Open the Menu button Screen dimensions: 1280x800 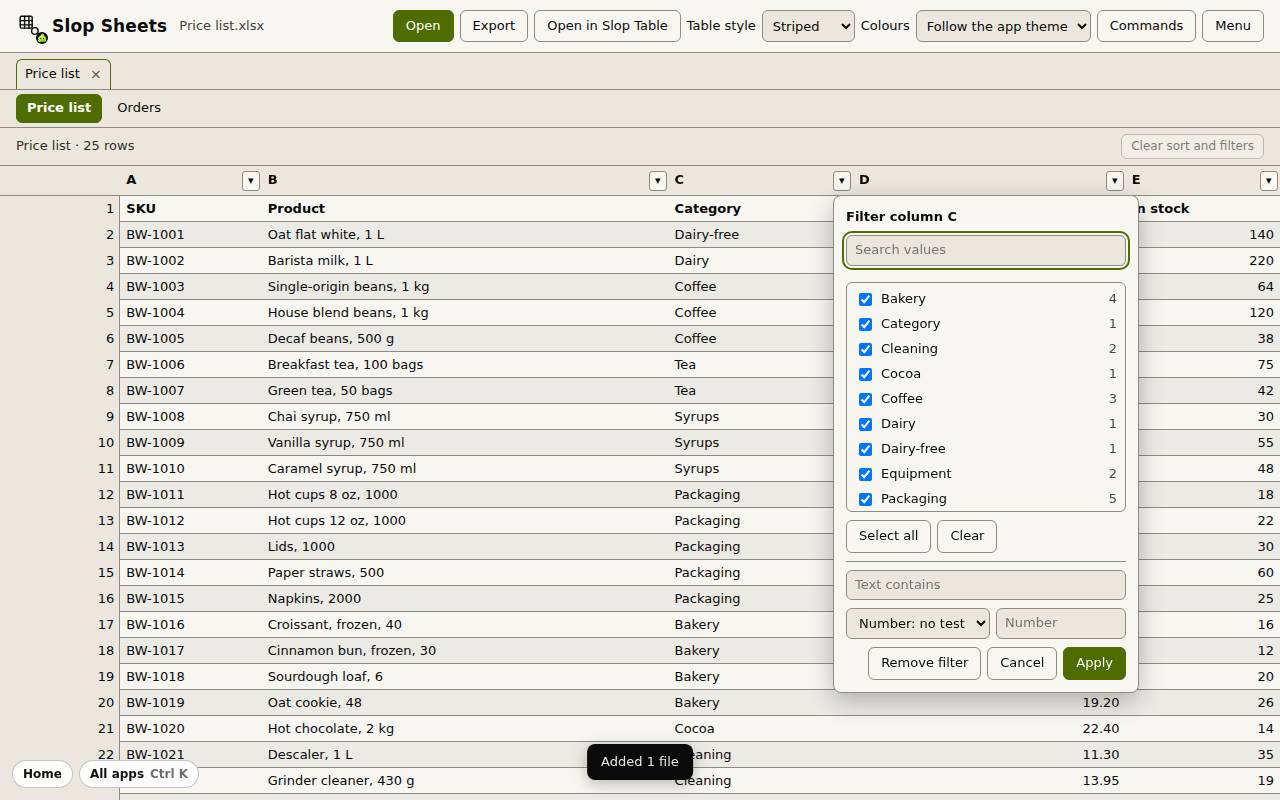click(1233, 26)
